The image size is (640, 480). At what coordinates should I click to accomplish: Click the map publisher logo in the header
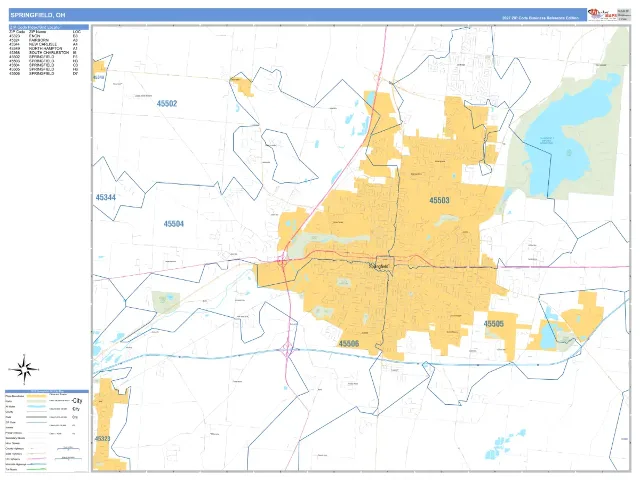tap(602, 15)
